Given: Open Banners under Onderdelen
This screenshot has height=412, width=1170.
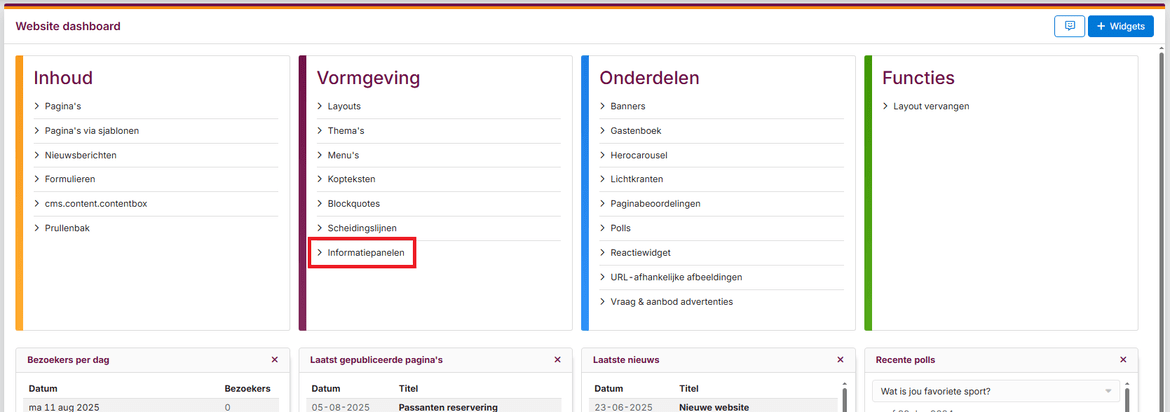Looking at the screenshot, I should [628, 106].
